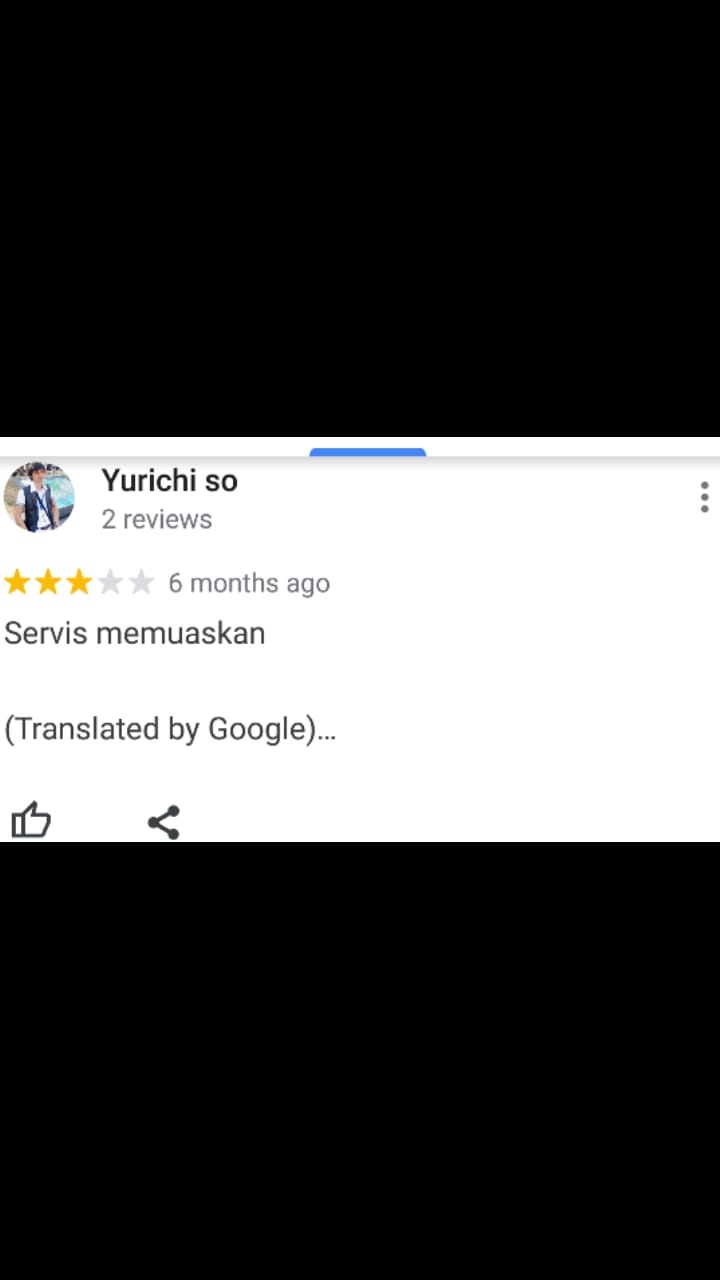Tap the fifth grey rating star
Screen dimensions: 720x1280
141,582
